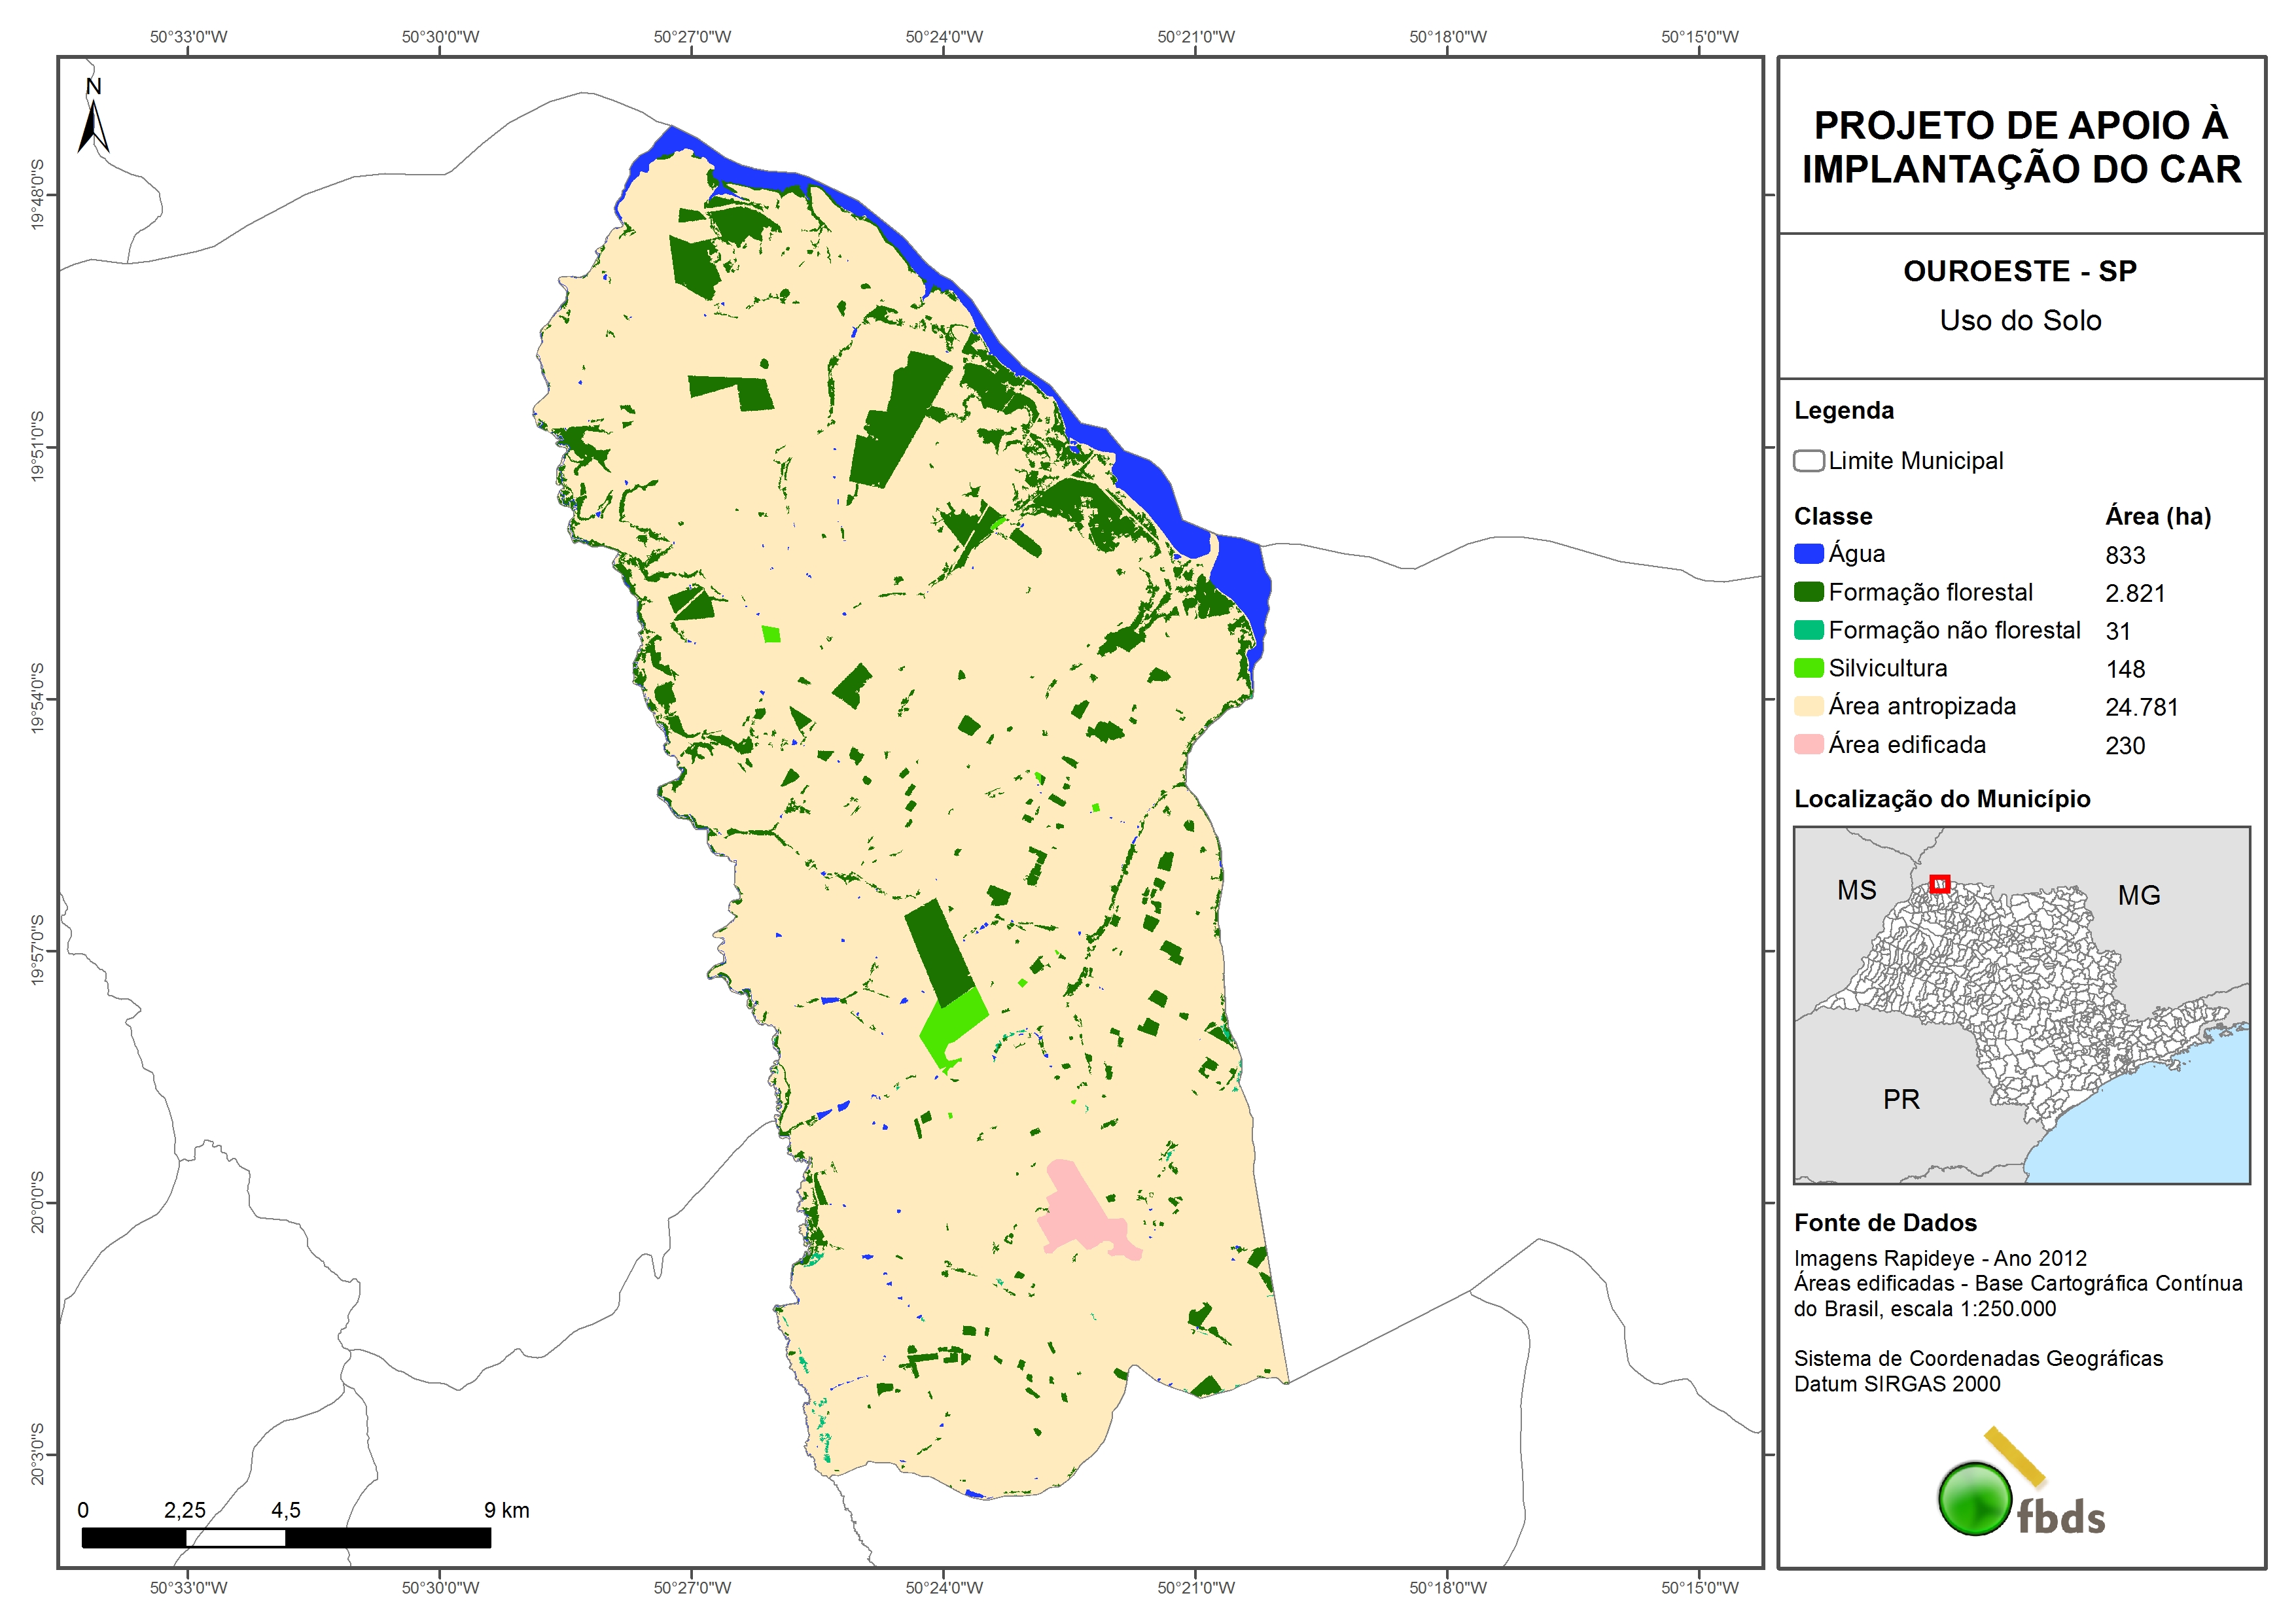
Task: Click the fbds green globe logo
Action: [1975, 1498]
